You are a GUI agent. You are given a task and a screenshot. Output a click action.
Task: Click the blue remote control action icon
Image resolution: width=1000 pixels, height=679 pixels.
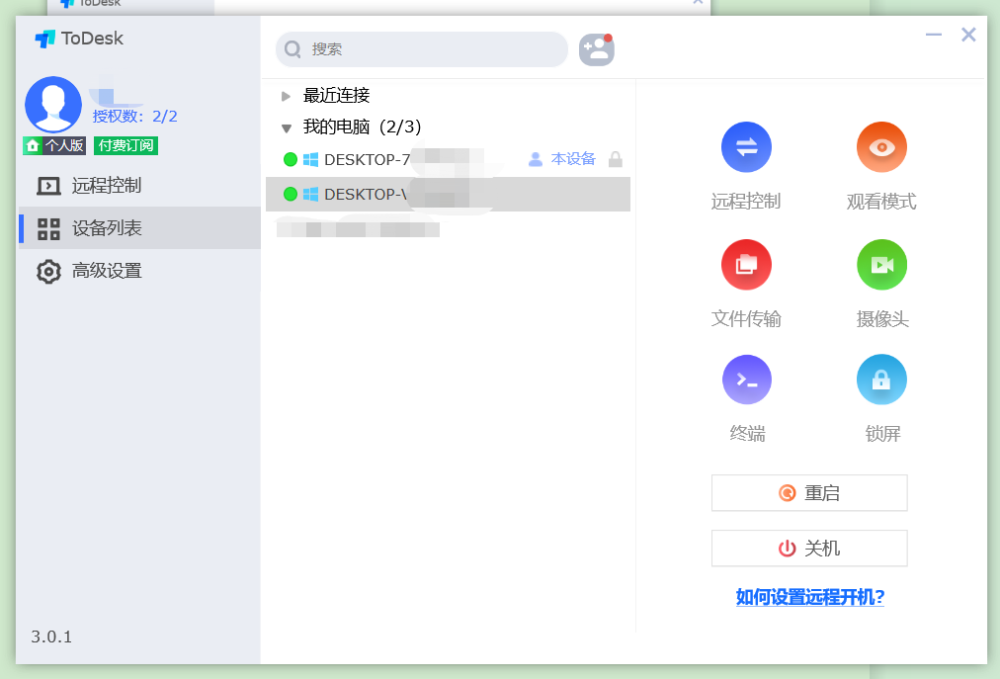(x=746, y=147)
